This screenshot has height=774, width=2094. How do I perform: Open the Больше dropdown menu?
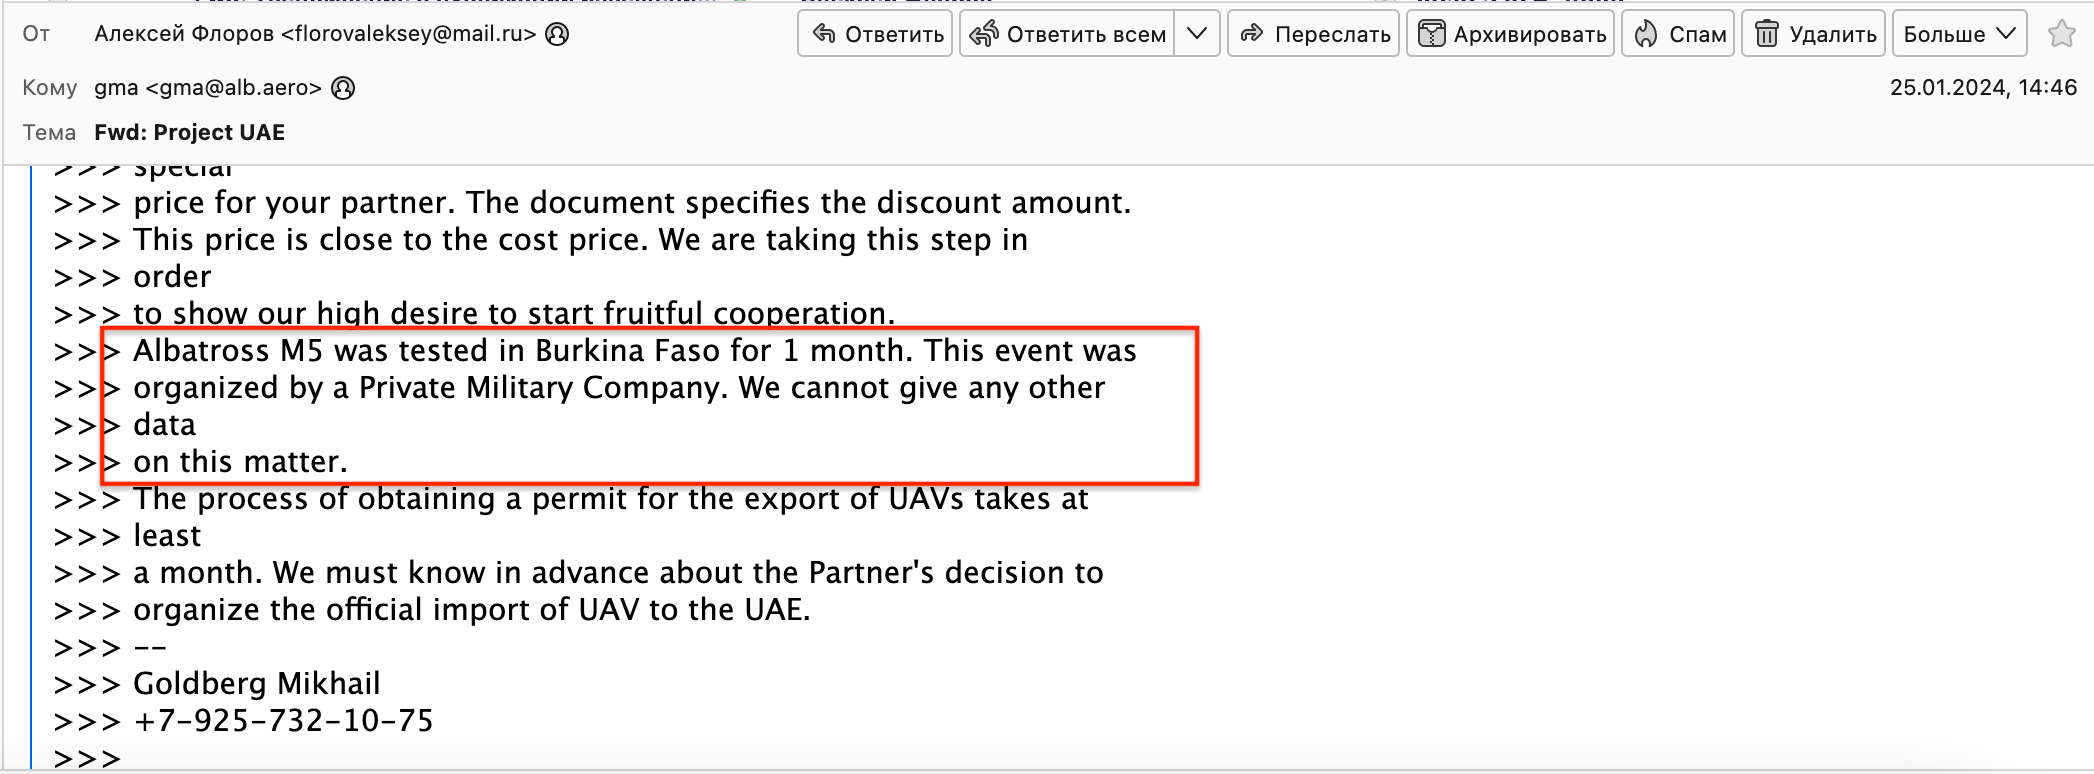coord(1959,34)
